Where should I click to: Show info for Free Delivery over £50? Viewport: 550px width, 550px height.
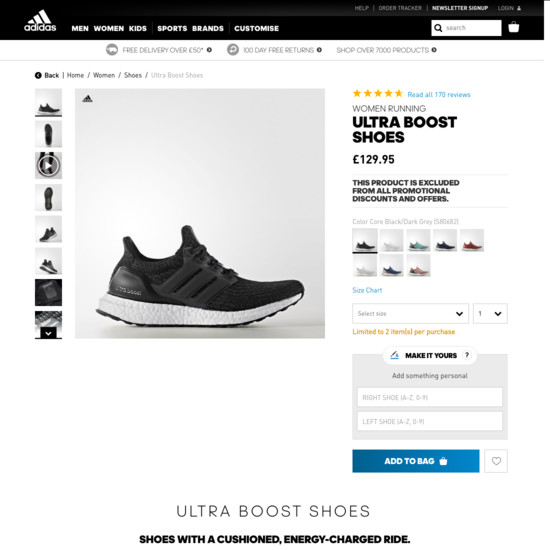209,50
